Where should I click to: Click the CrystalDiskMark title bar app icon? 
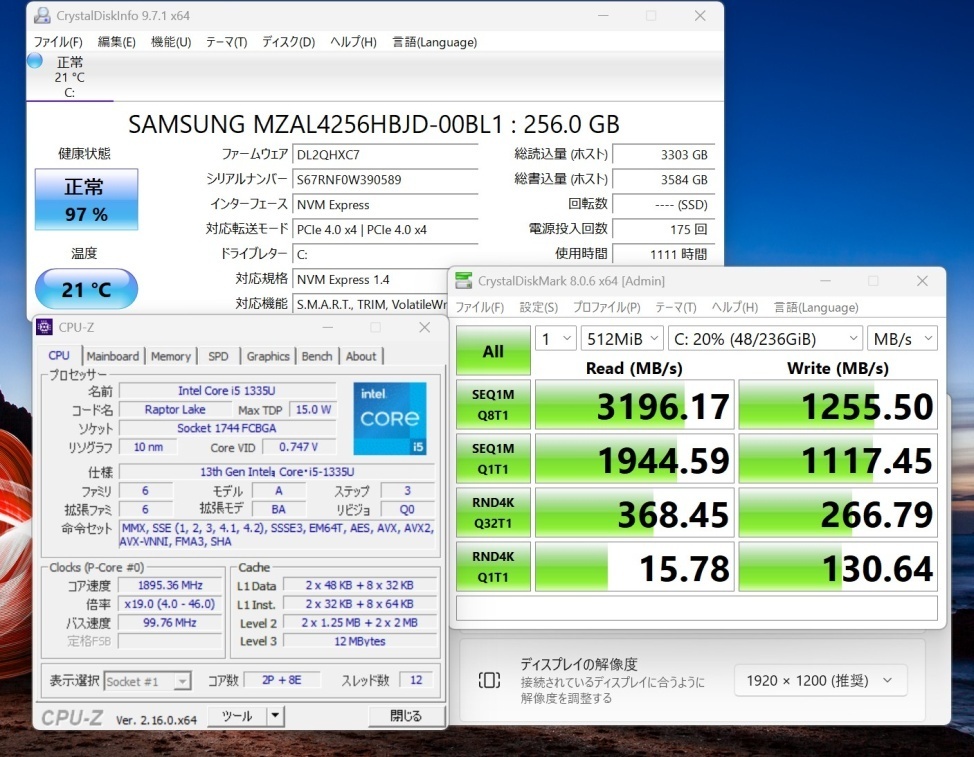464,281
